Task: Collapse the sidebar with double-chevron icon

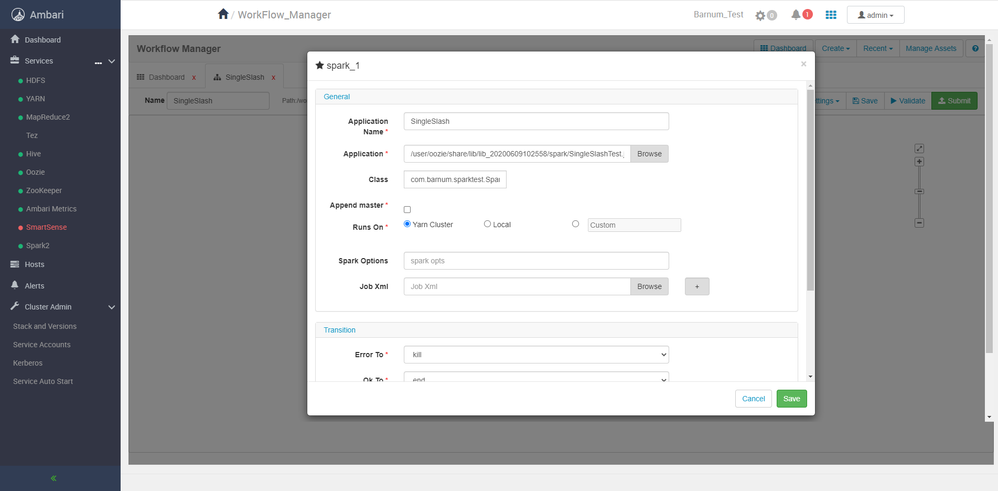Action: click(53, 478)
